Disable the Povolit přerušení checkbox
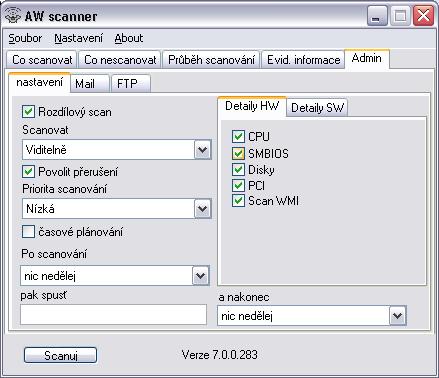This screenshot has width=439, height=378. (28, 172)
